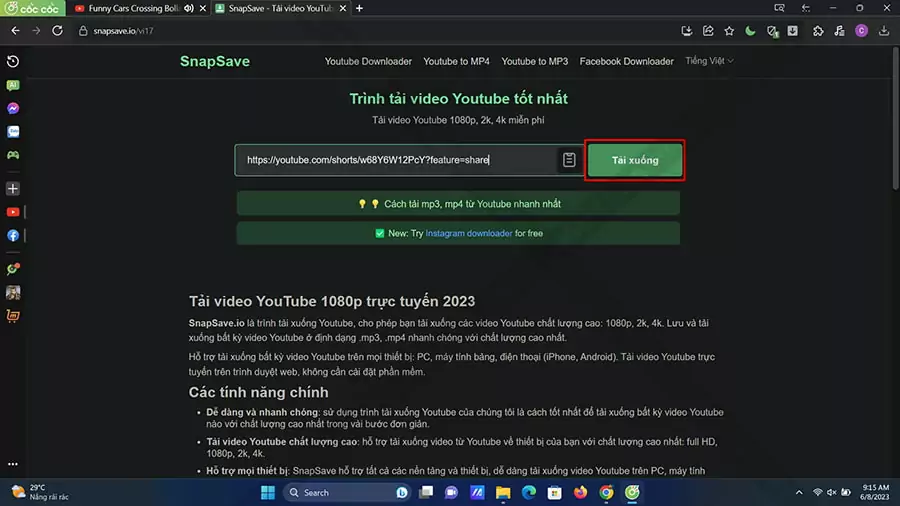Open the ad-block shield icon
900x506 pixels.
pos(772,32)
